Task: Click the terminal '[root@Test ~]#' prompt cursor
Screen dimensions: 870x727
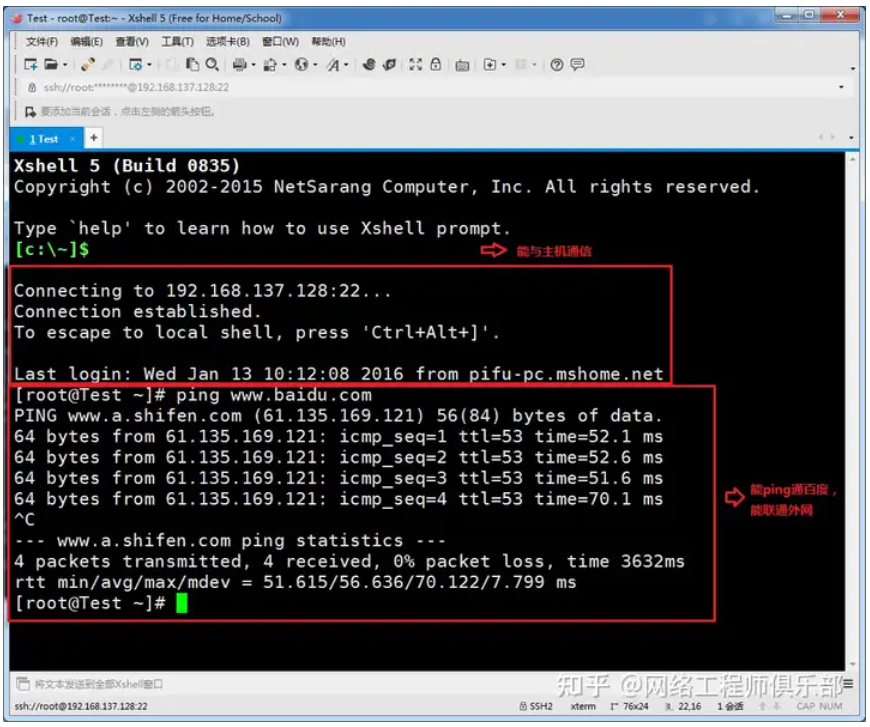Action: coord(182,603)
